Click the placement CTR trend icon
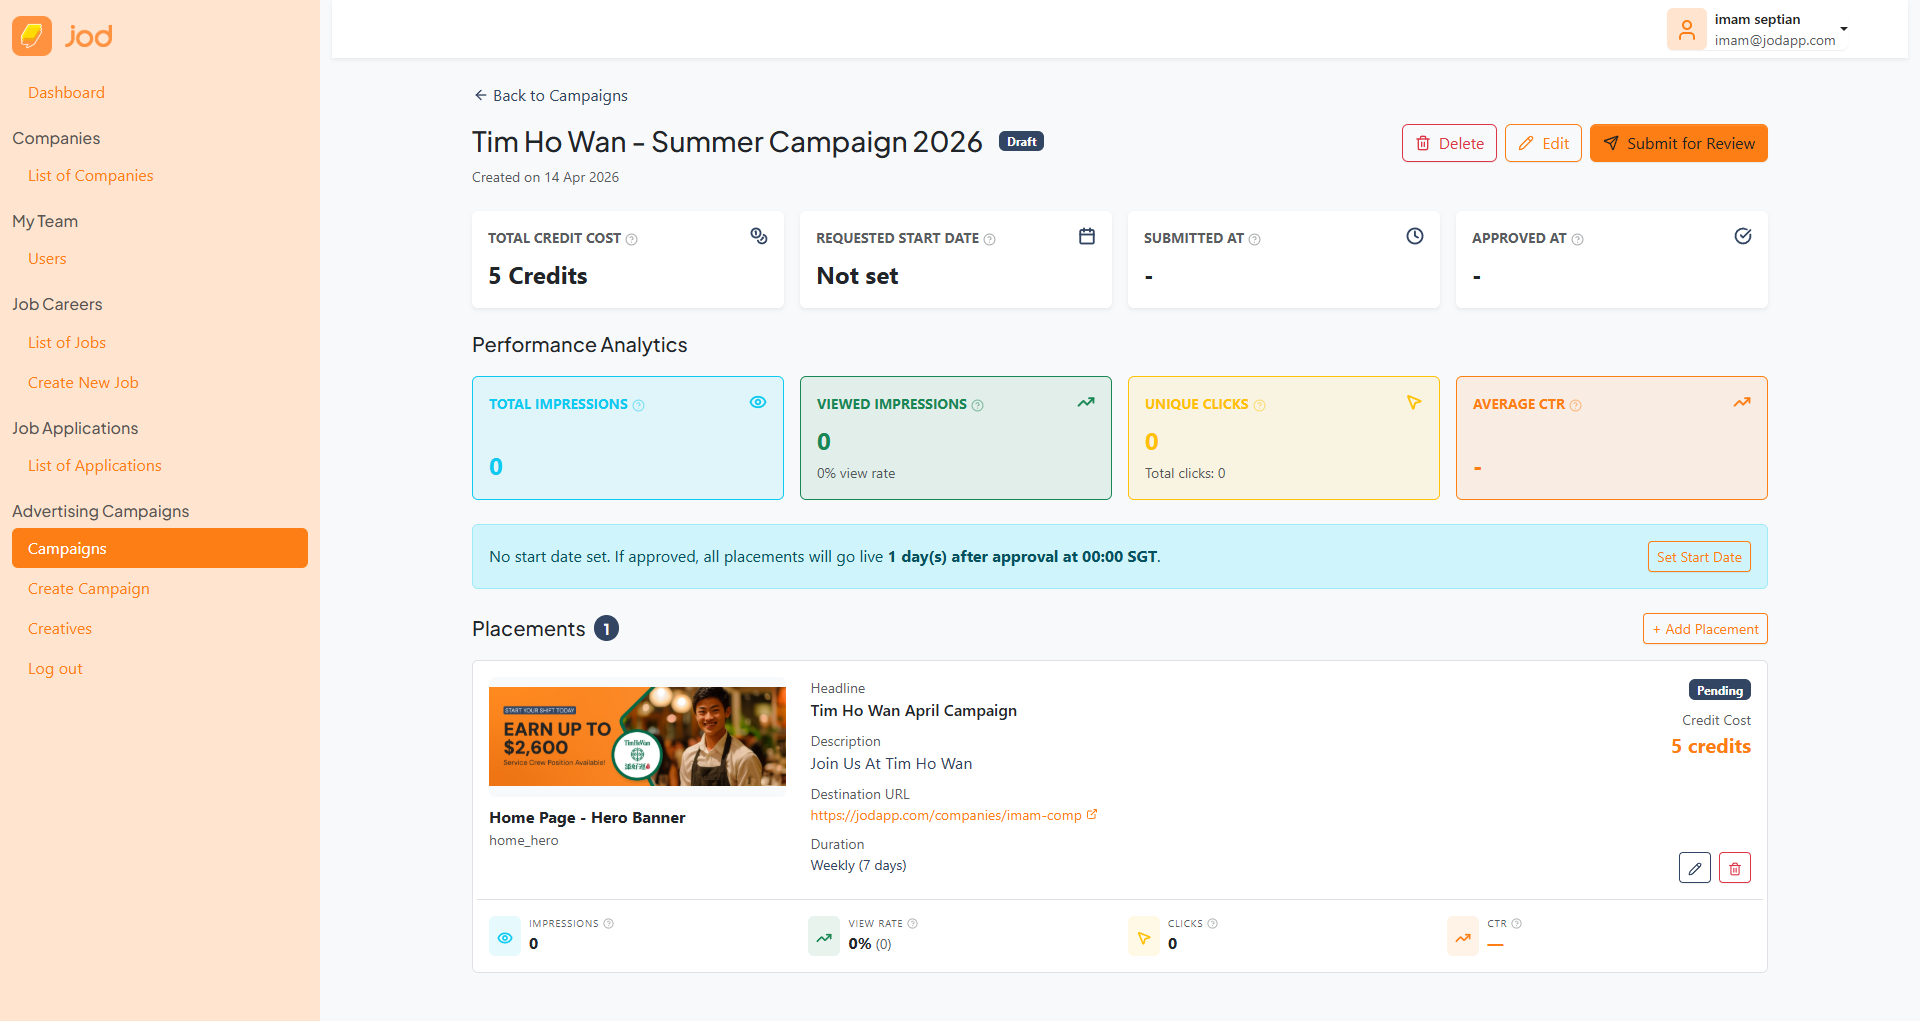1920x1021 pixels. click(x=1463, y=937)
